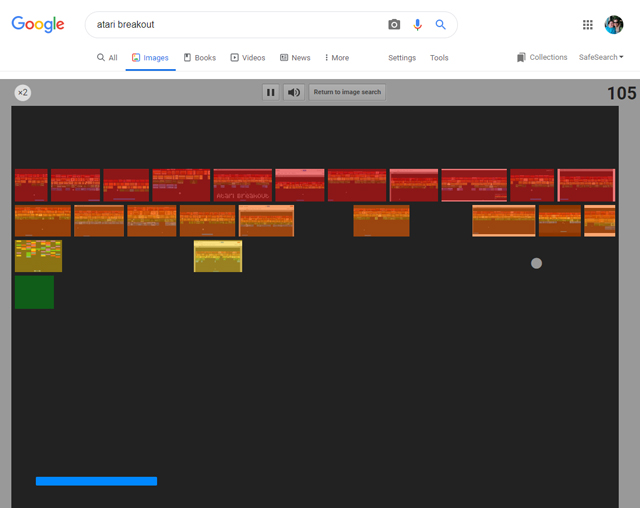Start voice search with microphone icon
Image resolution: width=640 pixels, height=508 pixels.
tap(417, 24)
